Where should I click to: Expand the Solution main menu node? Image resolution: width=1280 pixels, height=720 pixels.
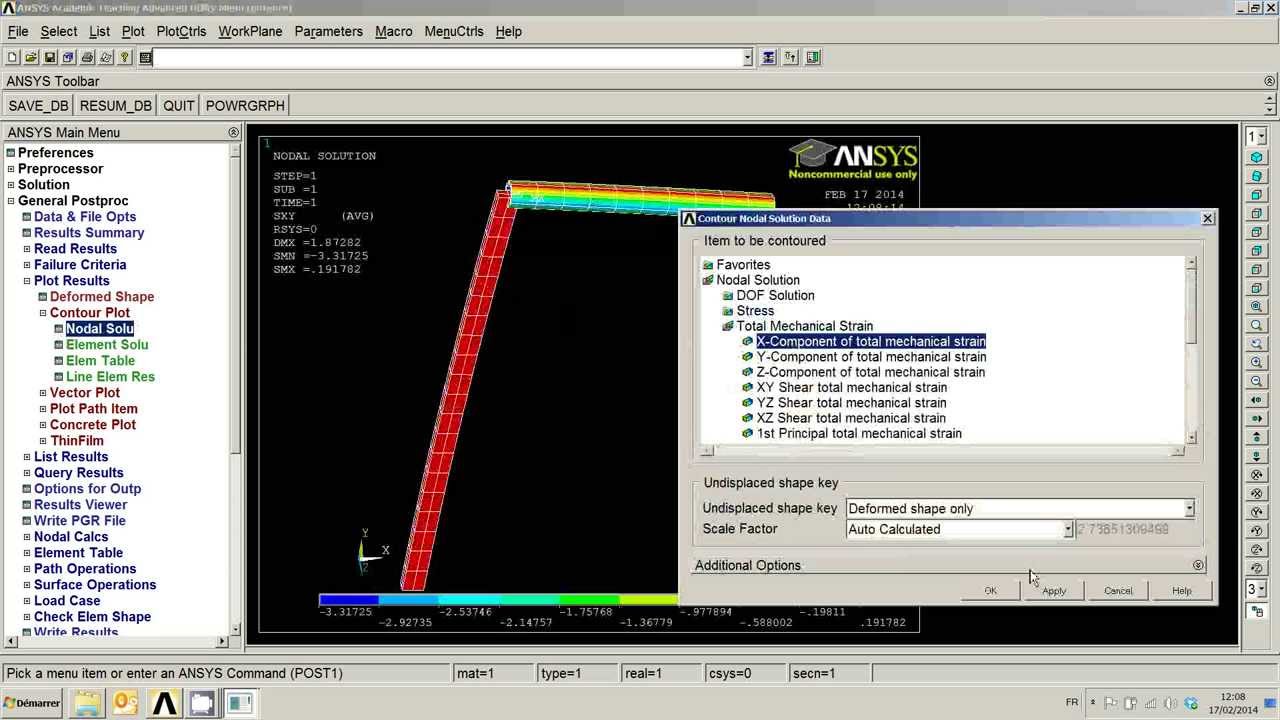11,185
